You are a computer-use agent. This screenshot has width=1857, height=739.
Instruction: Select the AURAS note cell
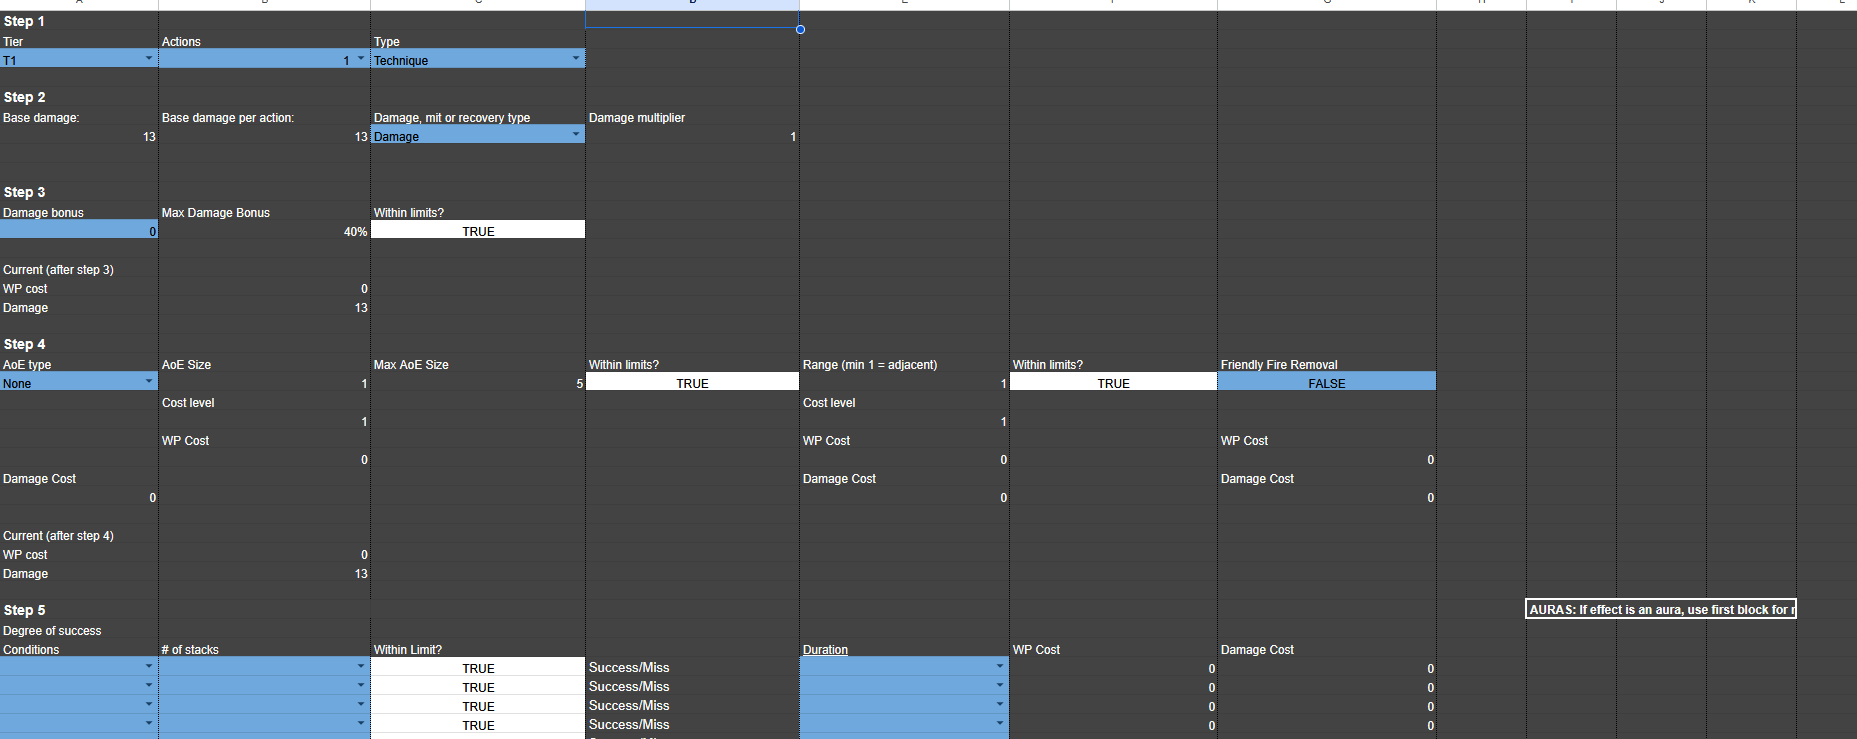[x=1661, y=609]
